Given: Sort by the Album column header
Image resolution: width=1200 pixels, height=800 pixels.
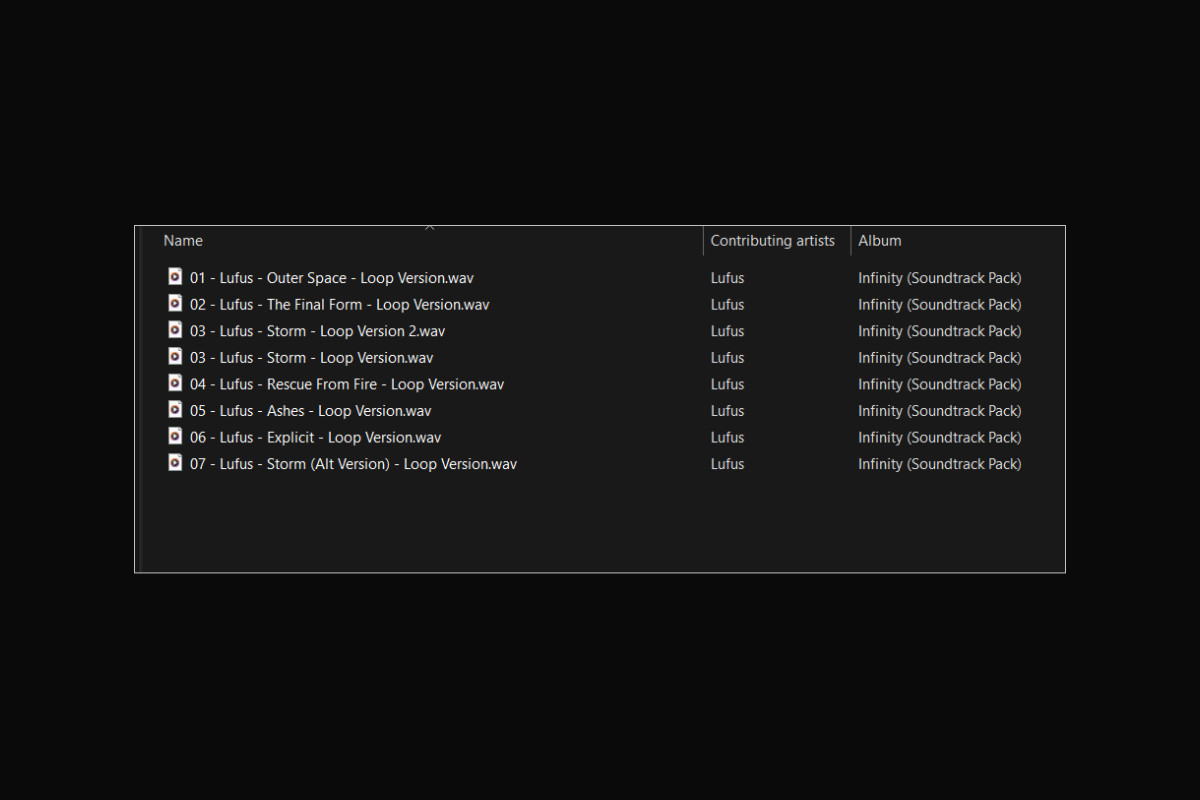Looking at the screenshot, I should [x=880, y=241].
